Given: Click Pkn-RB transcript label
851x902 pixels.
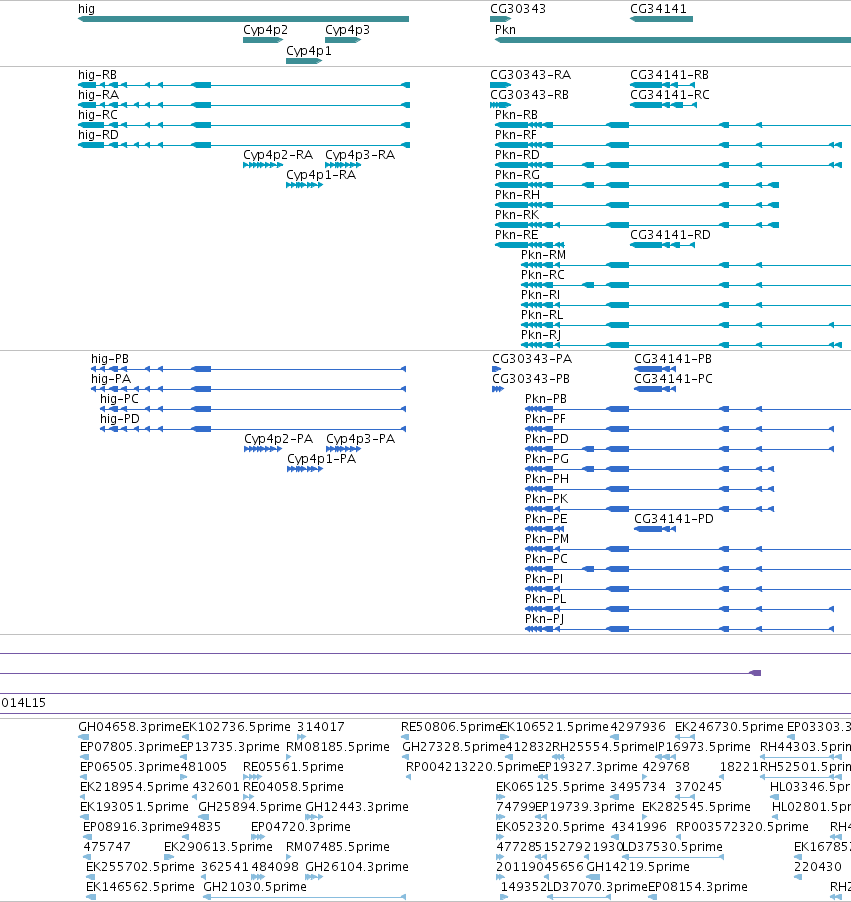Looking at the screenshot, I should (516, 115).
